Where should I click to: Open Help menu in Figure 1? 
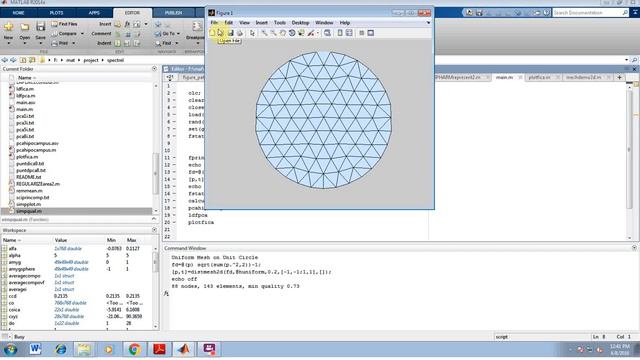click(344, 23)
